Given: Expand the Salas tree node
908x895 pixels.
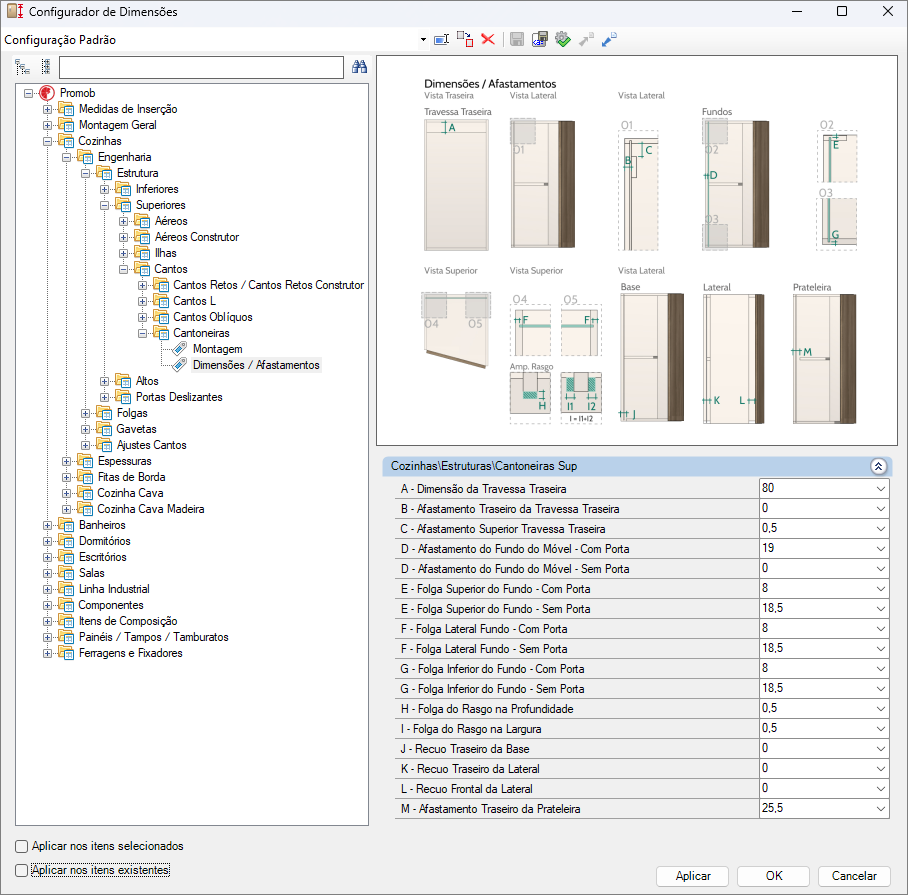Looking at the screenshot, I should 47,573.
